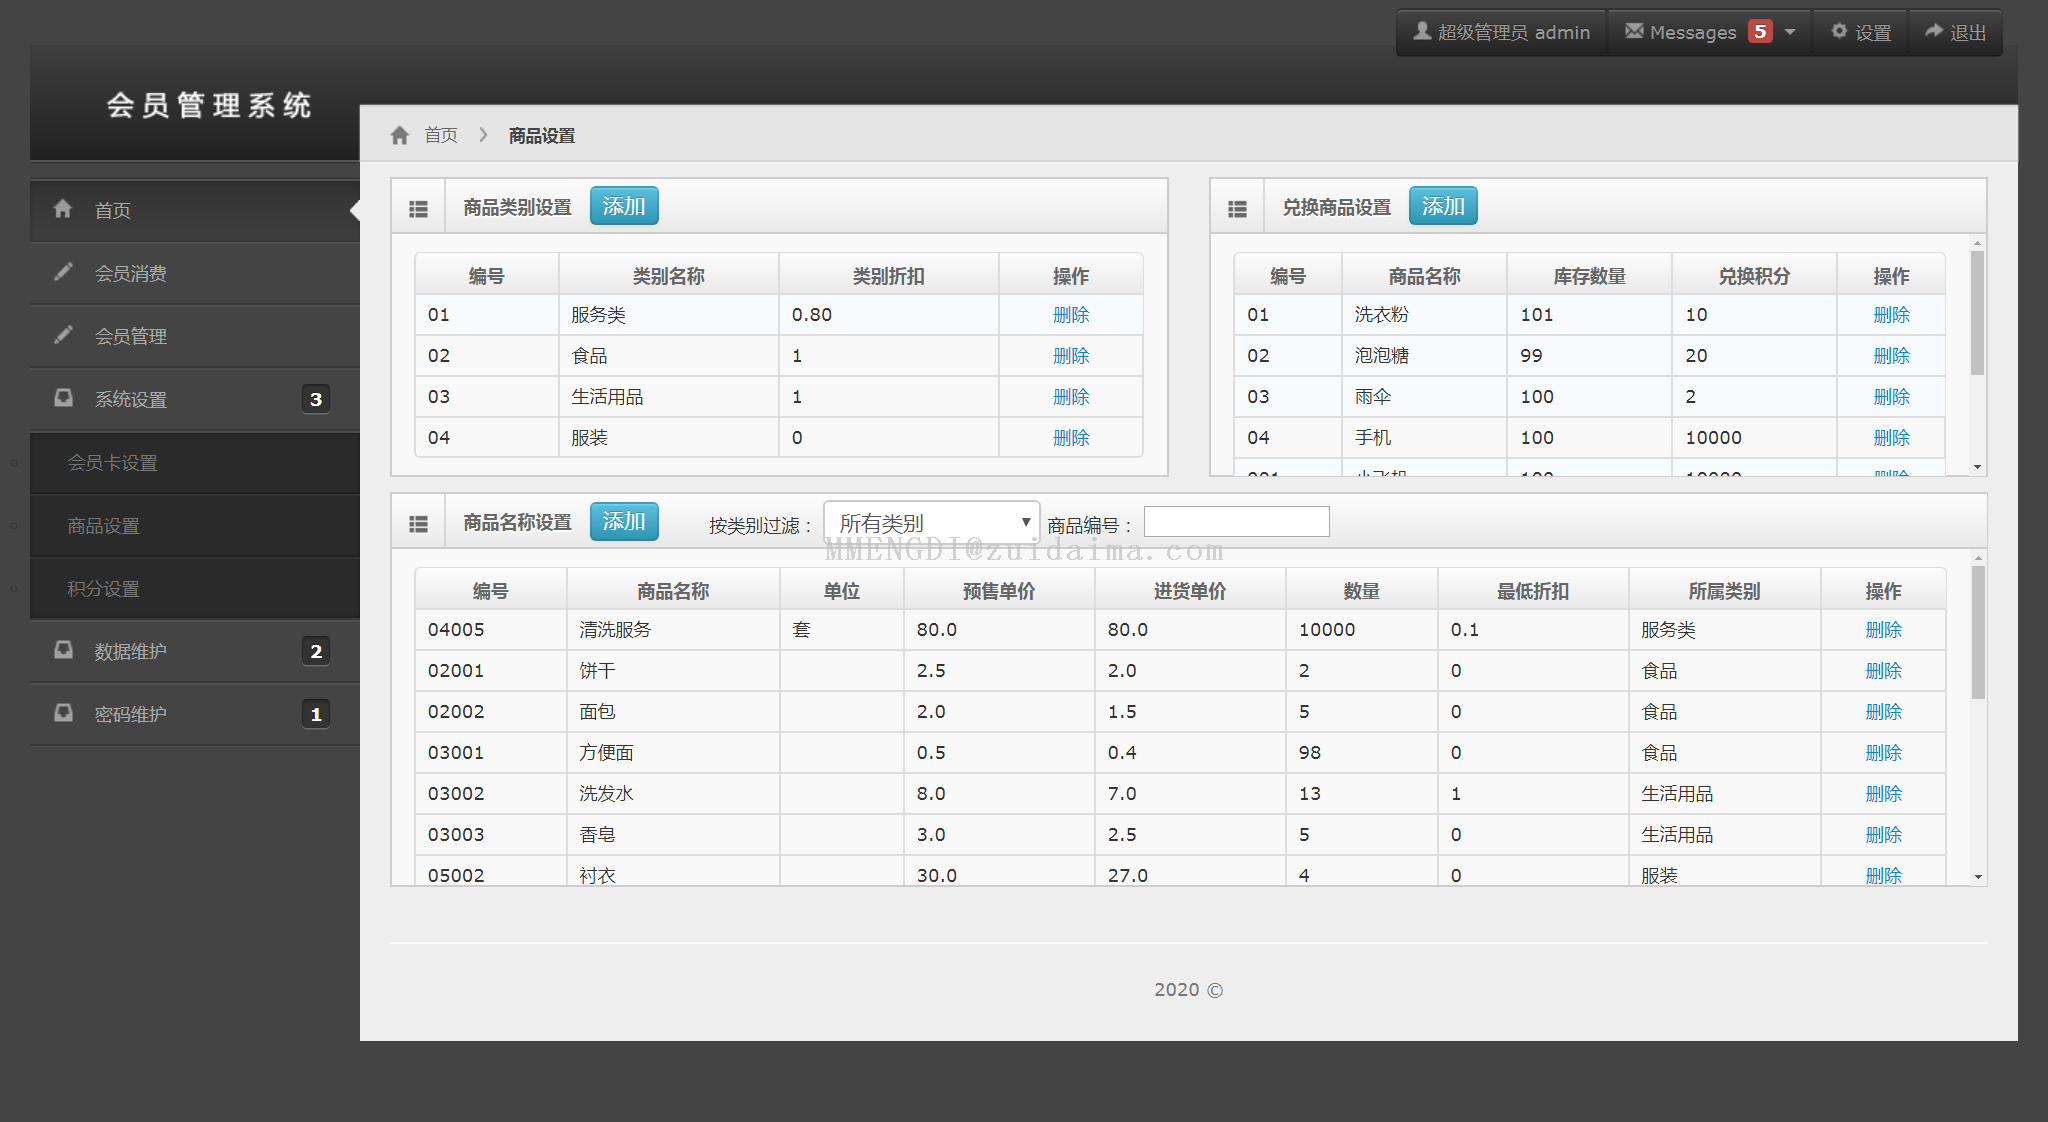
Task: Delete the 方便面 product row
Action: [1883, 753]
